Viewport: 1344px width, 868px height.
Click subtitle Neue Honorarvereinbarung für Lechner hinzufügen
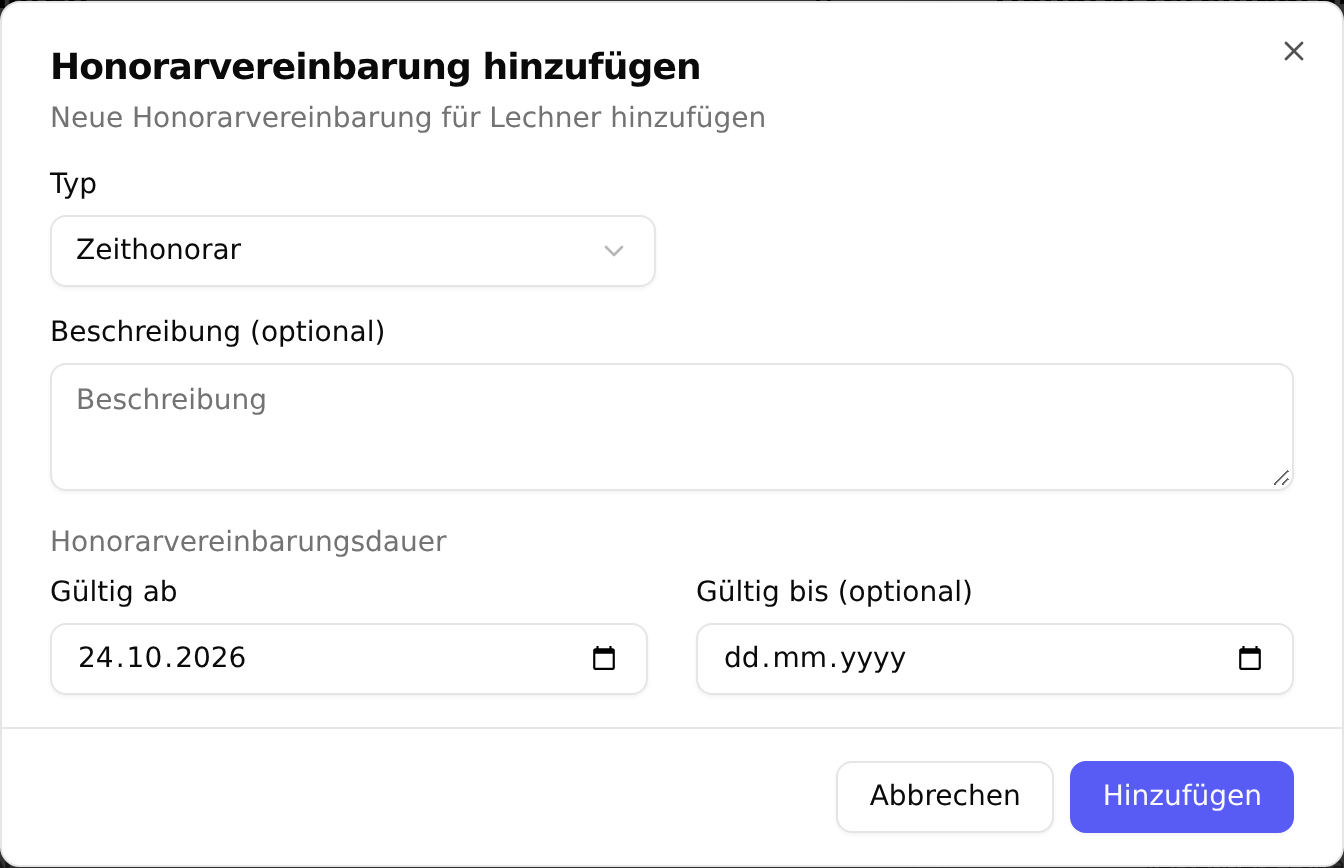point(408,118)
